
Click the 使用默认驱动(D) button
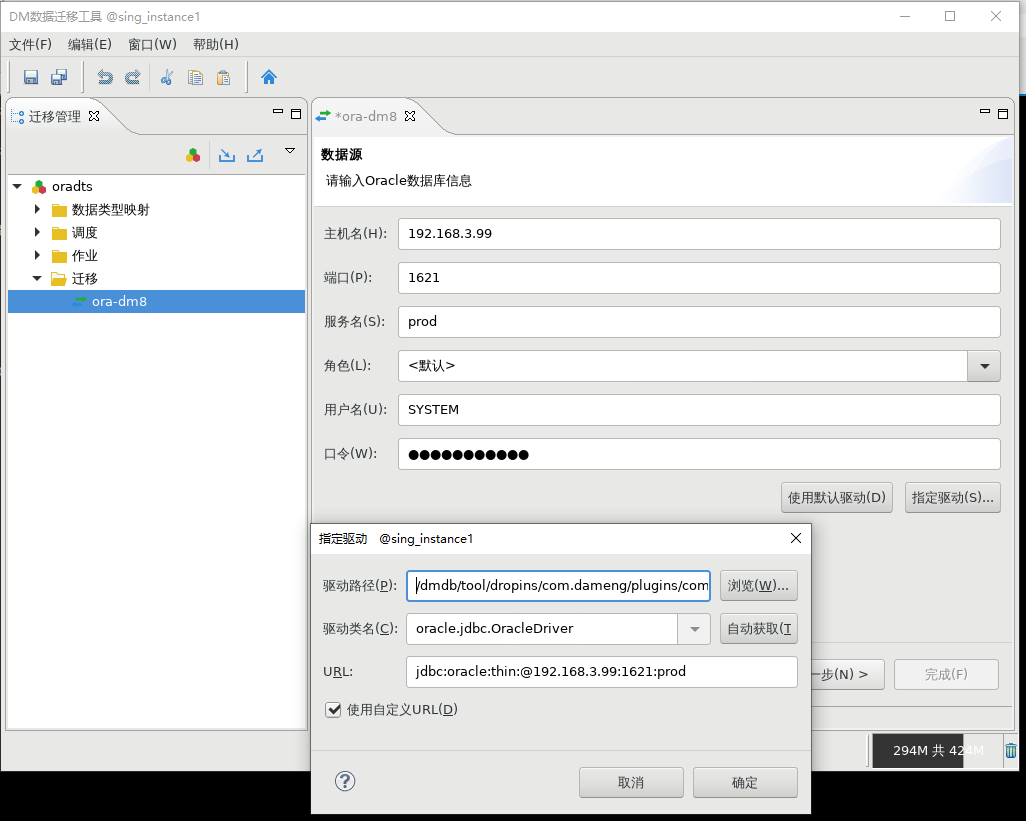coord(837,498)
